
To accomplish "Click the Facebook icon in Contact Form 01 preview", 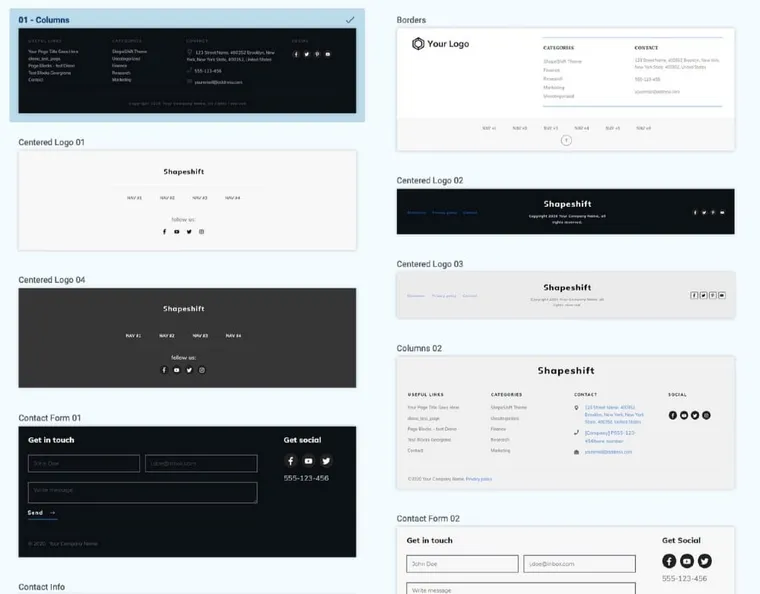I will point(290,461).
